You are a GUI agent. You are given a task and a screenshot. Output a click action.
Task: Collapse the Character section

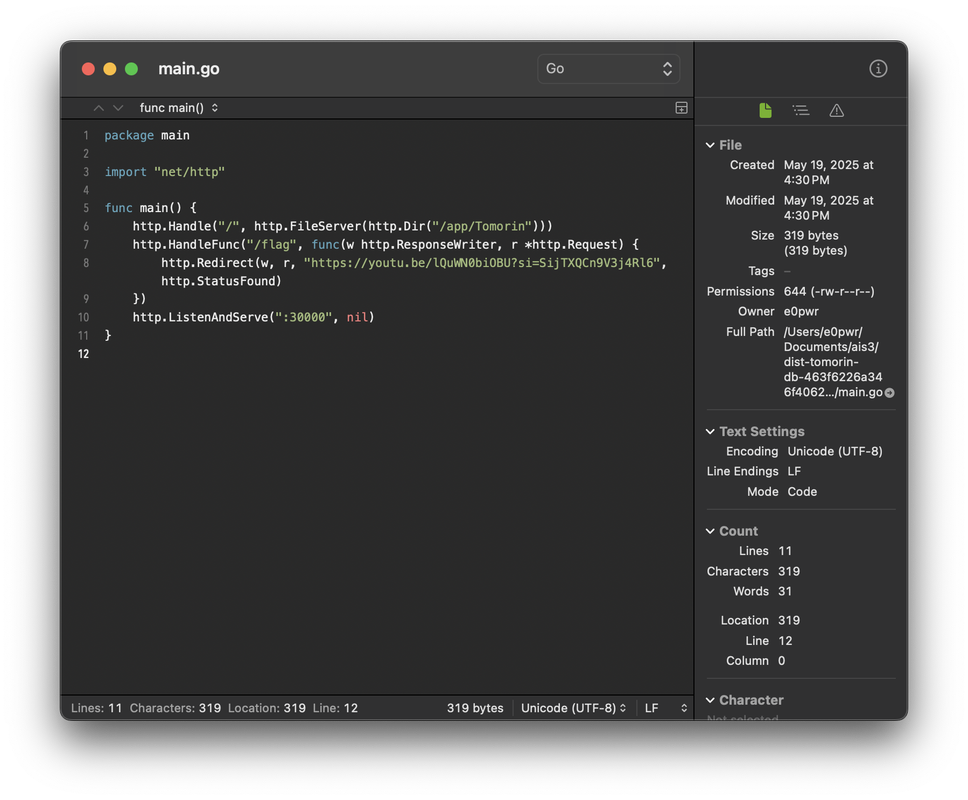(710, 700)
